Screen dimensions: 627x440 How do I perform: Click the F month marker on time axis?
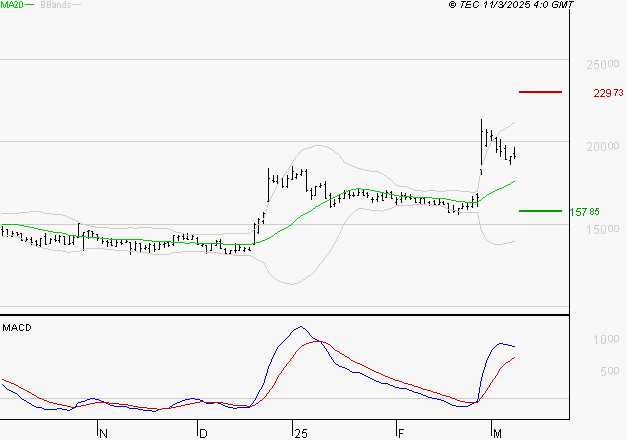point(401,434)
